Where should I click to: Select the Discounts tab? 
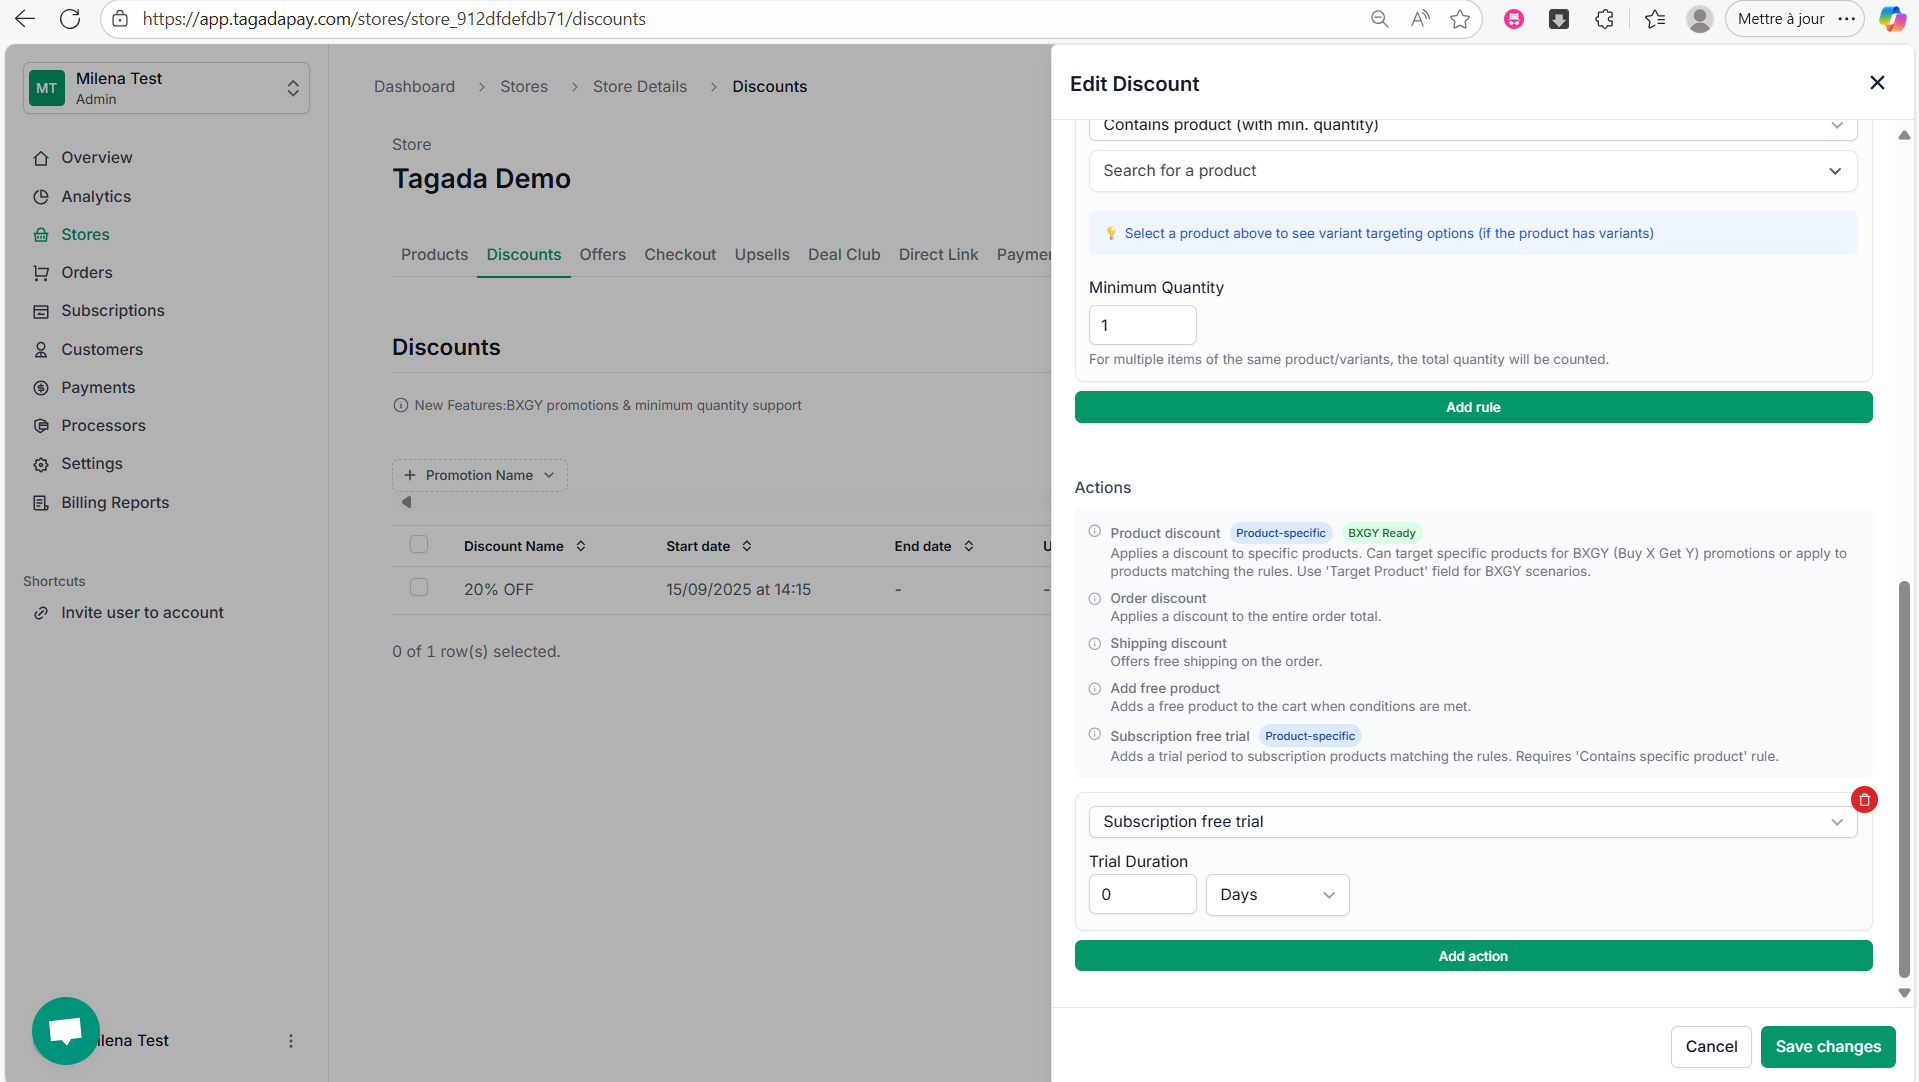(524, 255)
